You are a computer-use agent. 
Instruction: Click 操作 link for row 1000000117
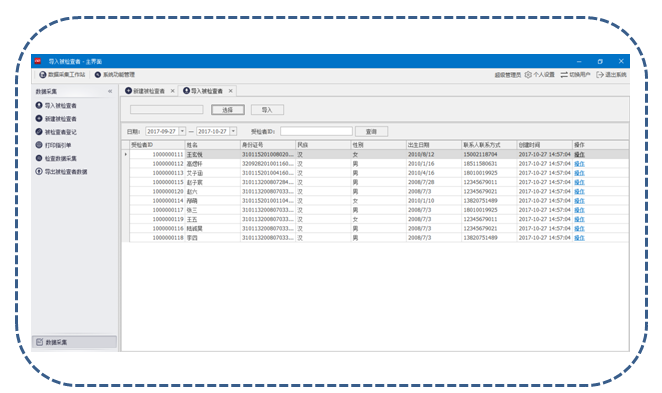579,210
